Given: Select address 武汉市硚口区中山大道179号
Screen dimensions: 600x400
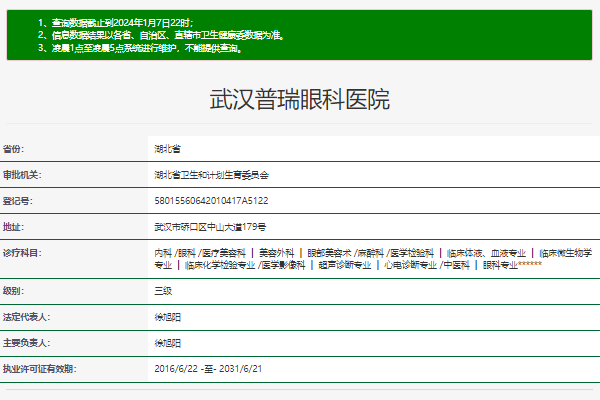Looking at the screenshot, I should point(210,227).
